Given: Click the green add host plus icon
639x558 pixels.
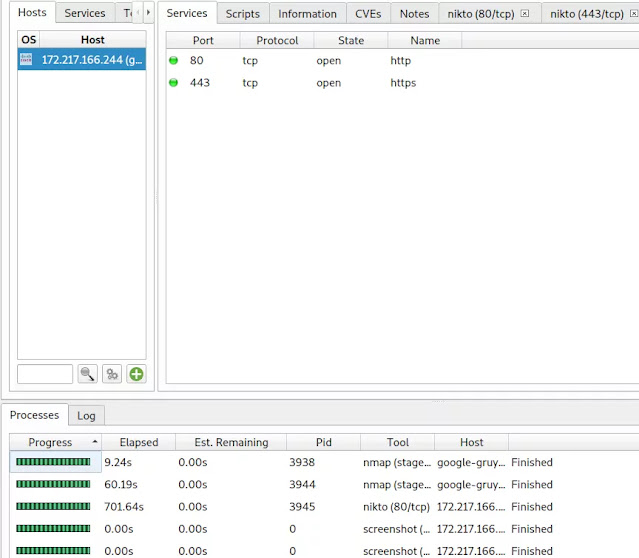Looking at the screenshot, I should [x=136, y=374].
